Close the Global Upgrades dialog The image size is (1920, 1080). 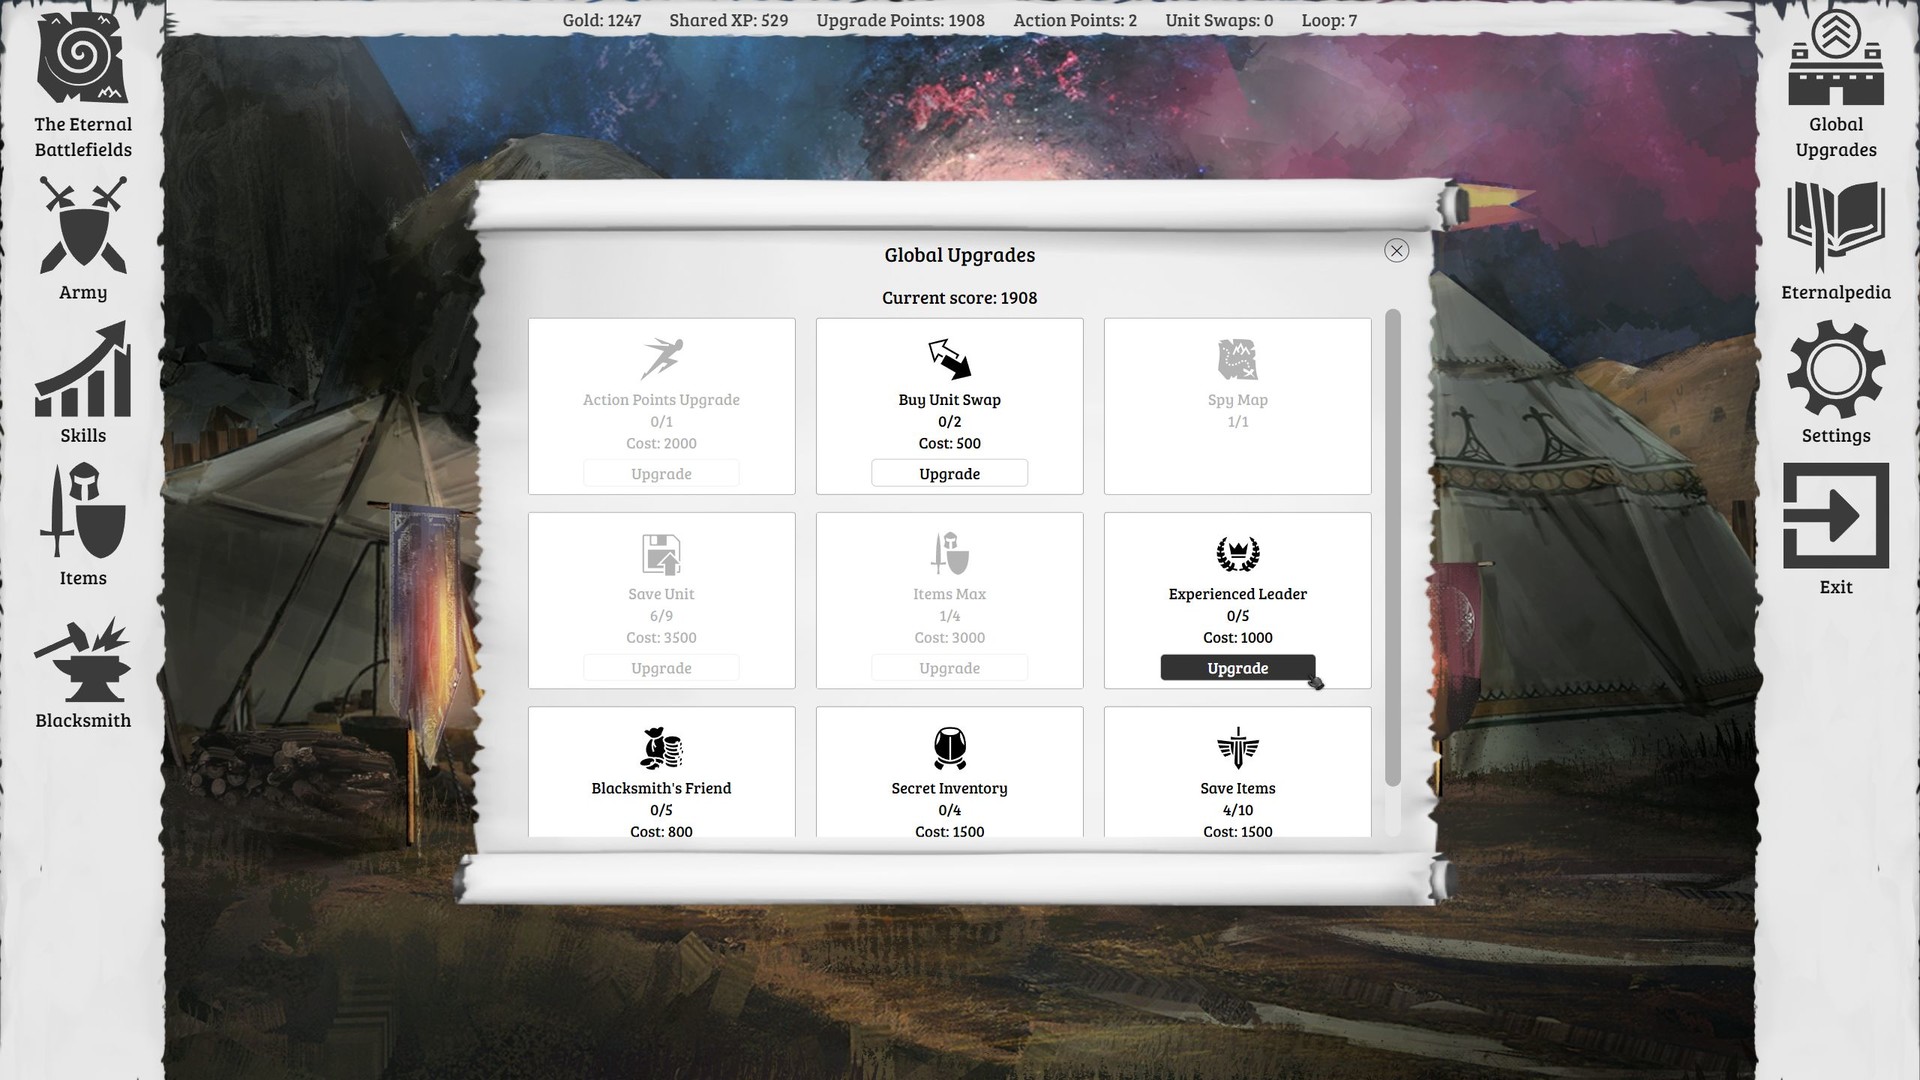click(1397, 251)
